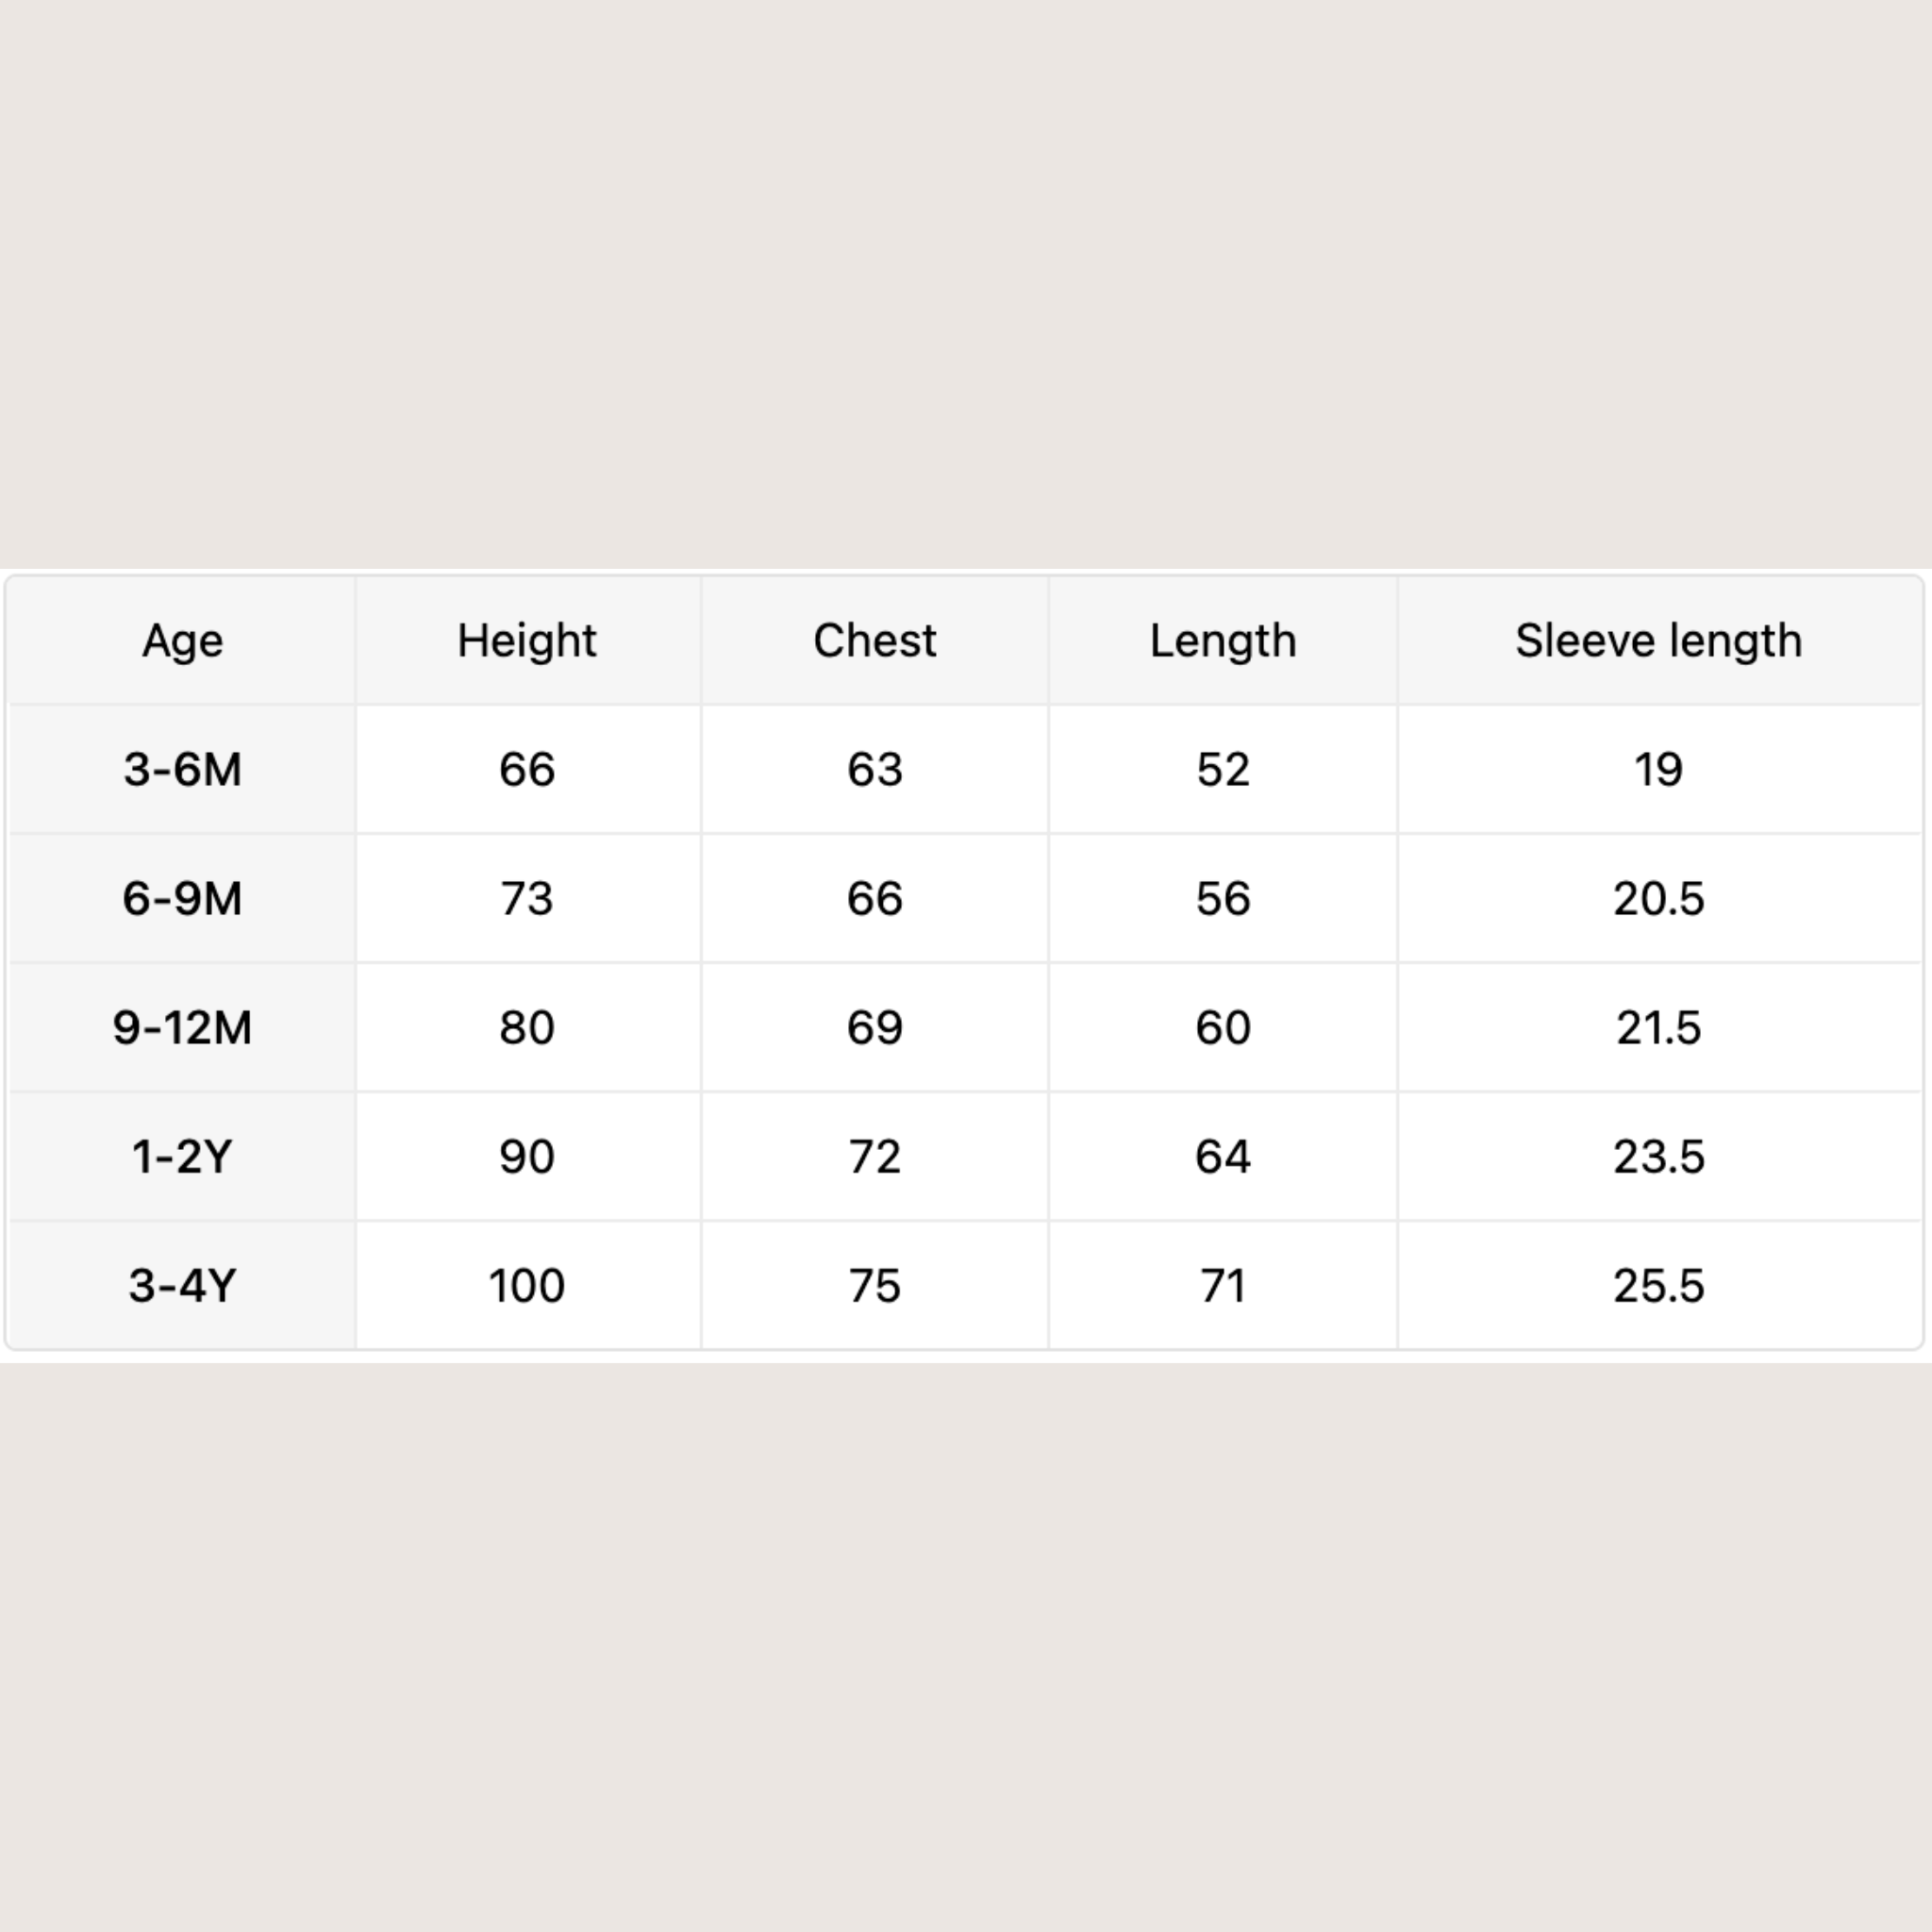This screenshot has height=1932, width=1932.
Task: Click height value 100 for 3-4Y
Action: (527, 1286)
